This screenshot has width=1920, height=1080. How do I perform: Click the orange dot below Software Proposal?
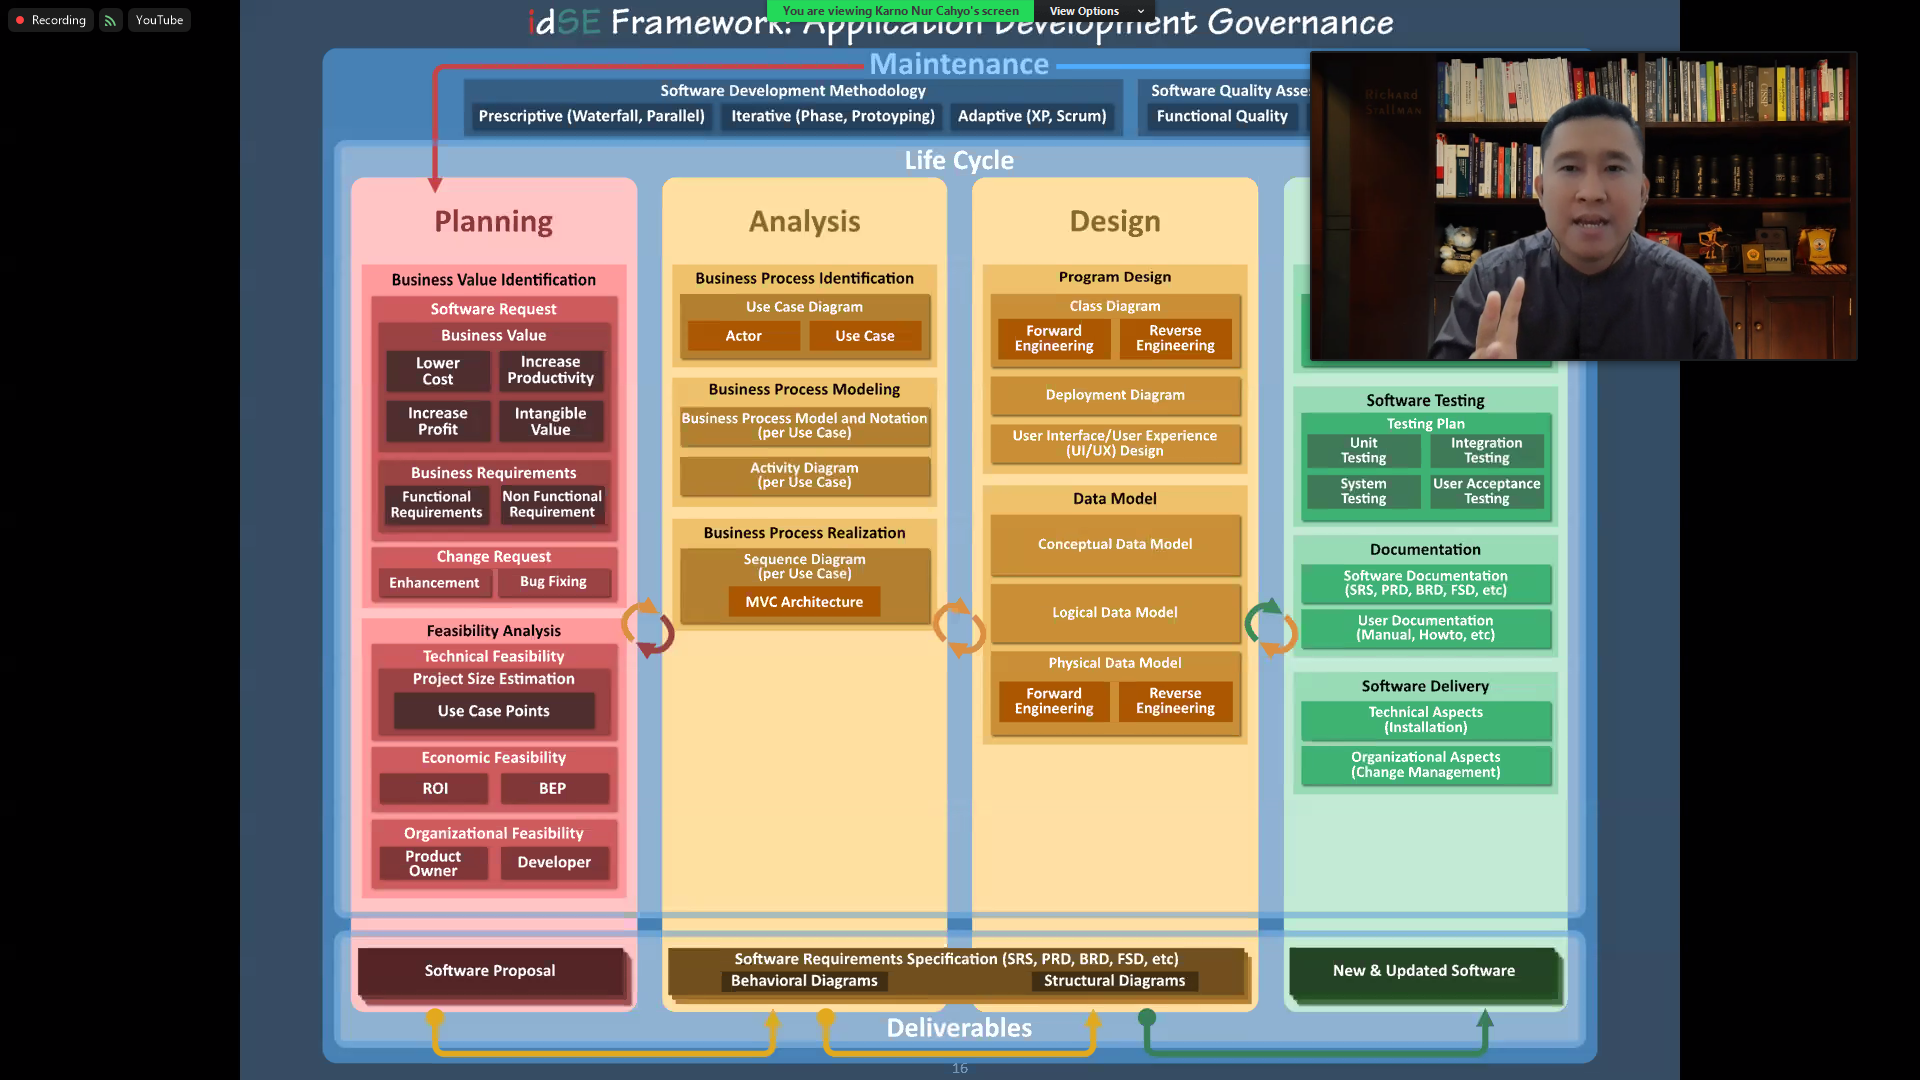435,1017
